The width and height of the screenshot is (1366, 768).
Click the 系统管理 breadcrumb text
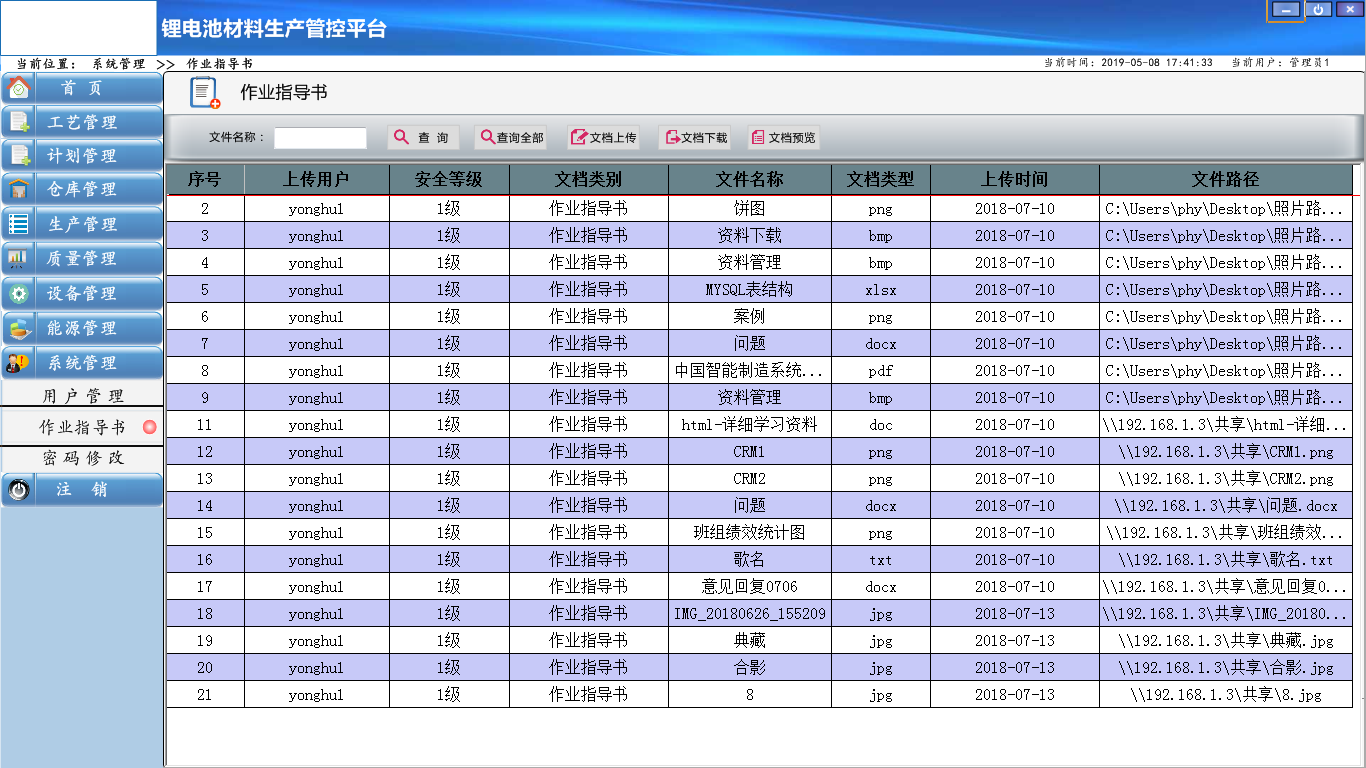tap(119, 64)
